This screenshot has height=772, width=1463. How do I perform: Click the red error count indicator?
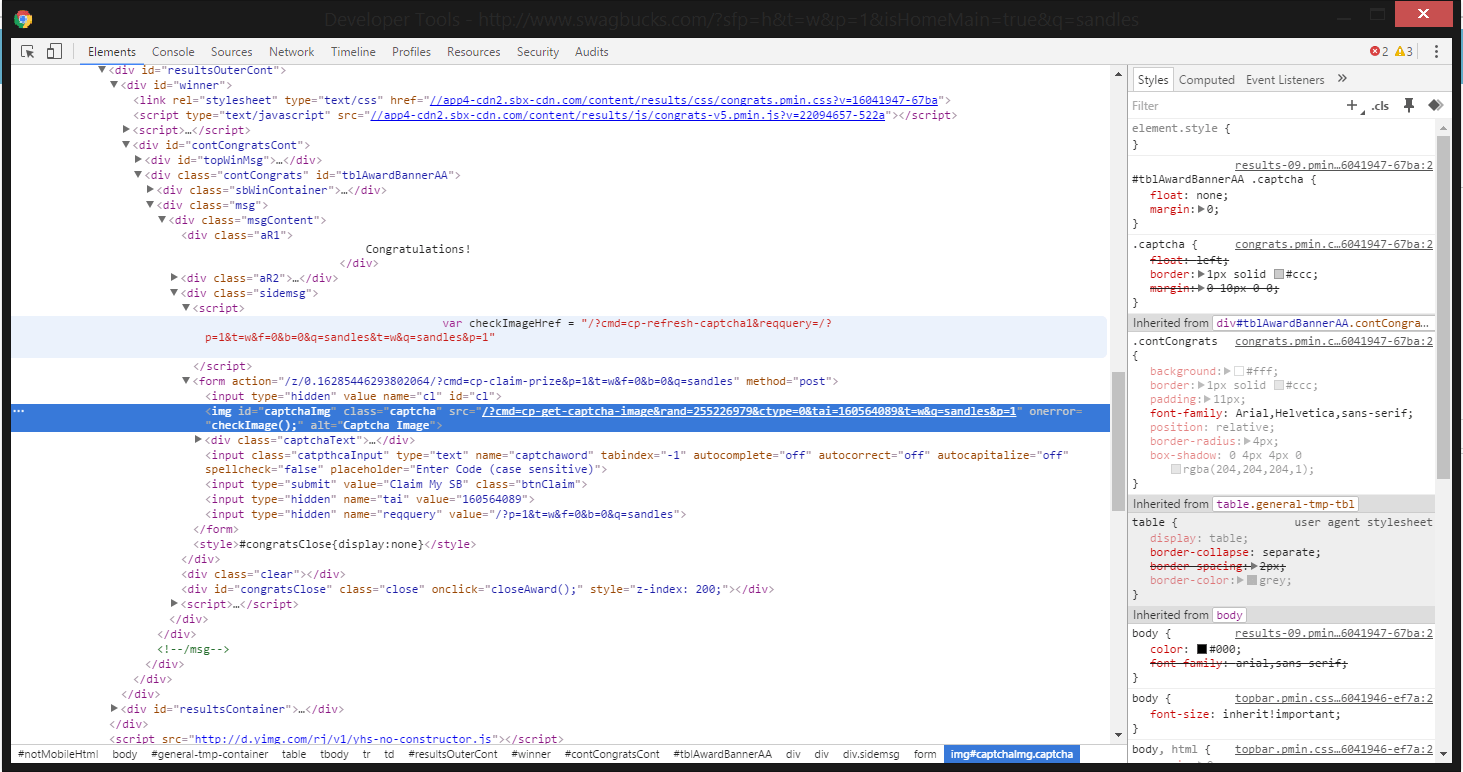(x=1379, y=52)
